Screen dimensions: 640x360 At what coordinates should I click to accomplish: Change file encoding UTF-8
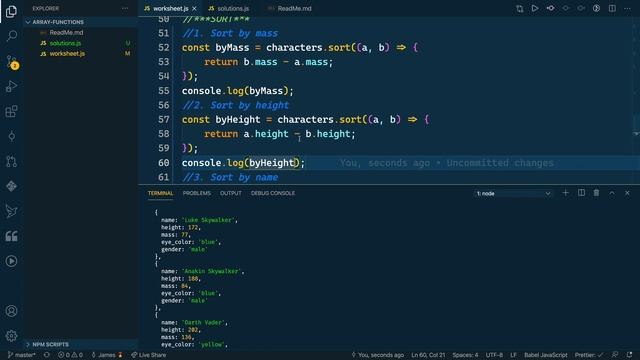click(x=494, y=355)
